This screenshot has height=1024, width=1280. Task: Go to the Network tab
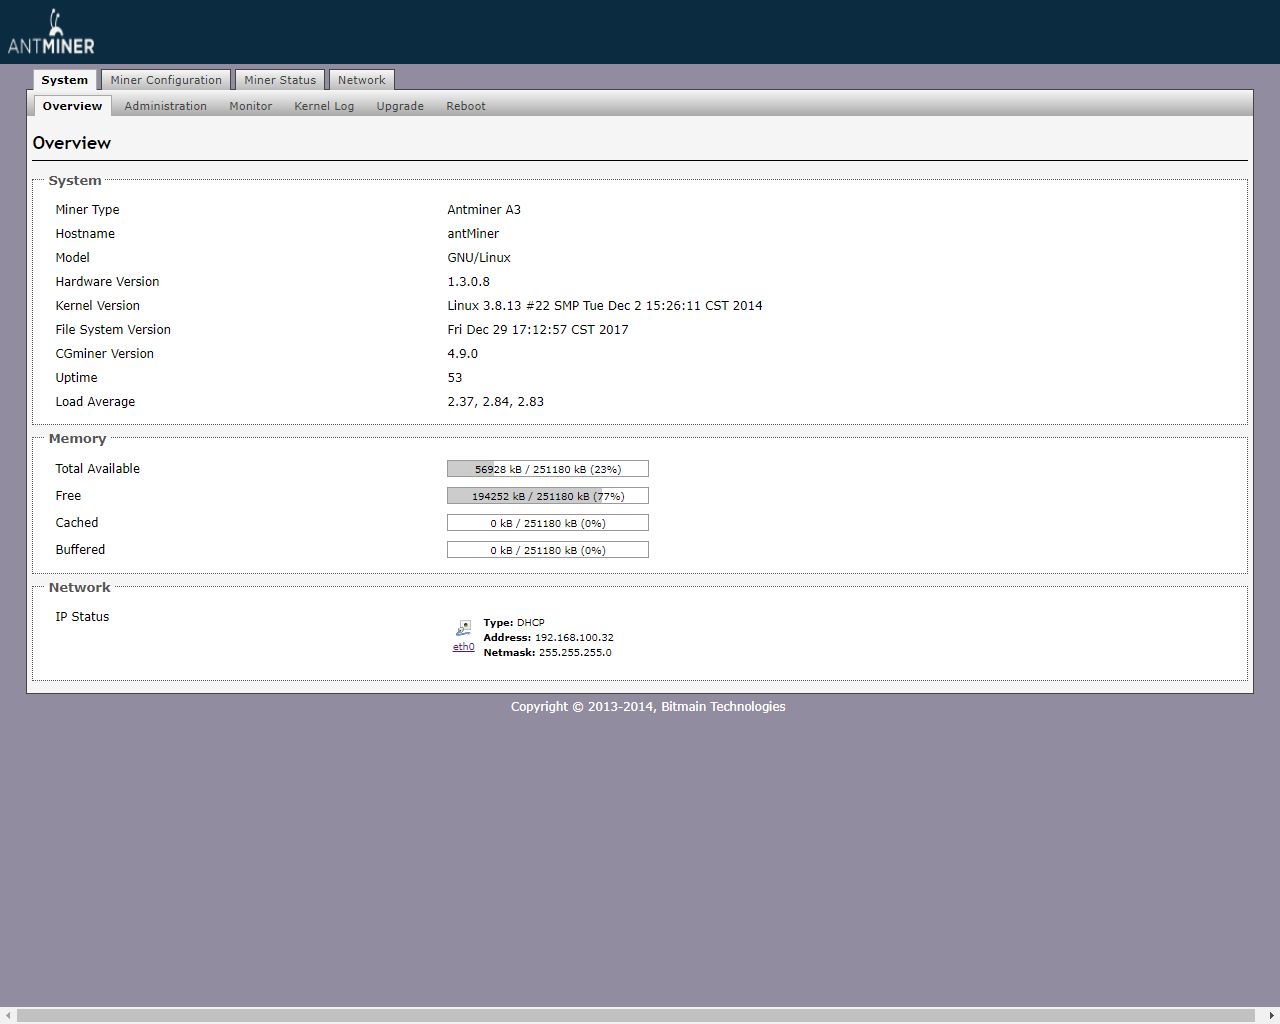click(x=362, y=80)
